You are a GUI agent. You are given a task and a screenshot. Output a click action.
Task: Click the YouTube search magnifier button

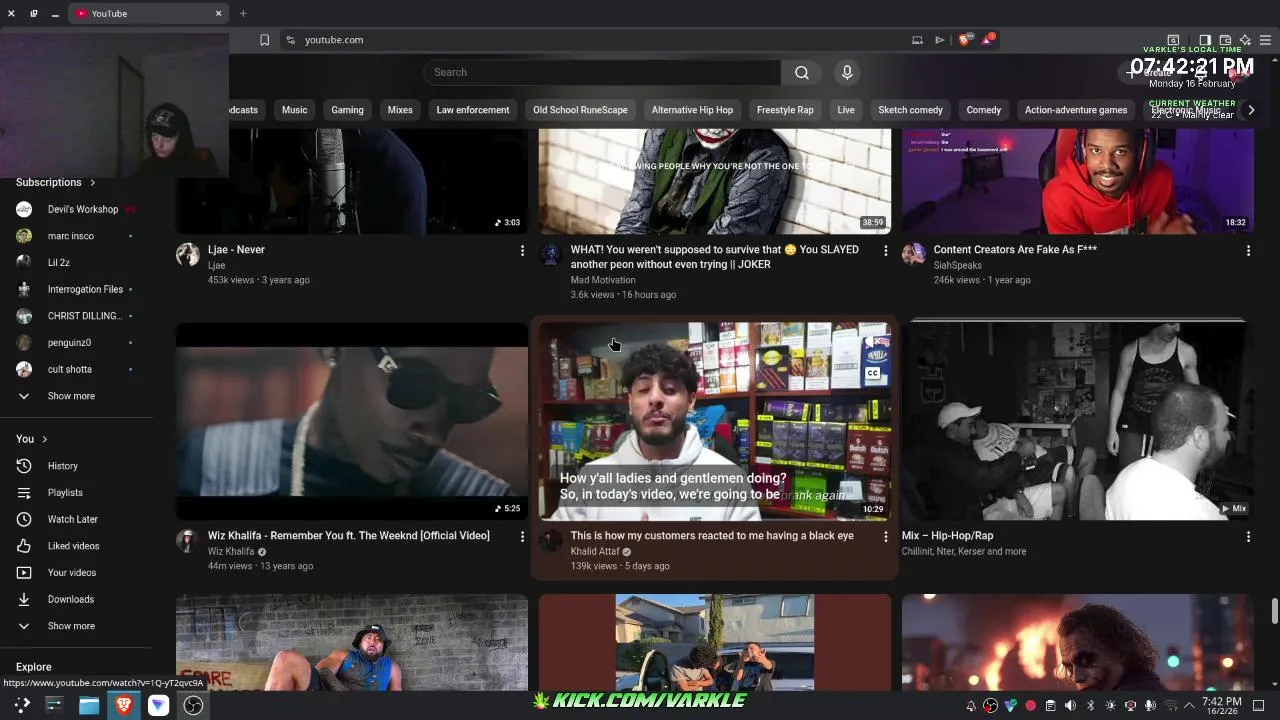[802, 72]
